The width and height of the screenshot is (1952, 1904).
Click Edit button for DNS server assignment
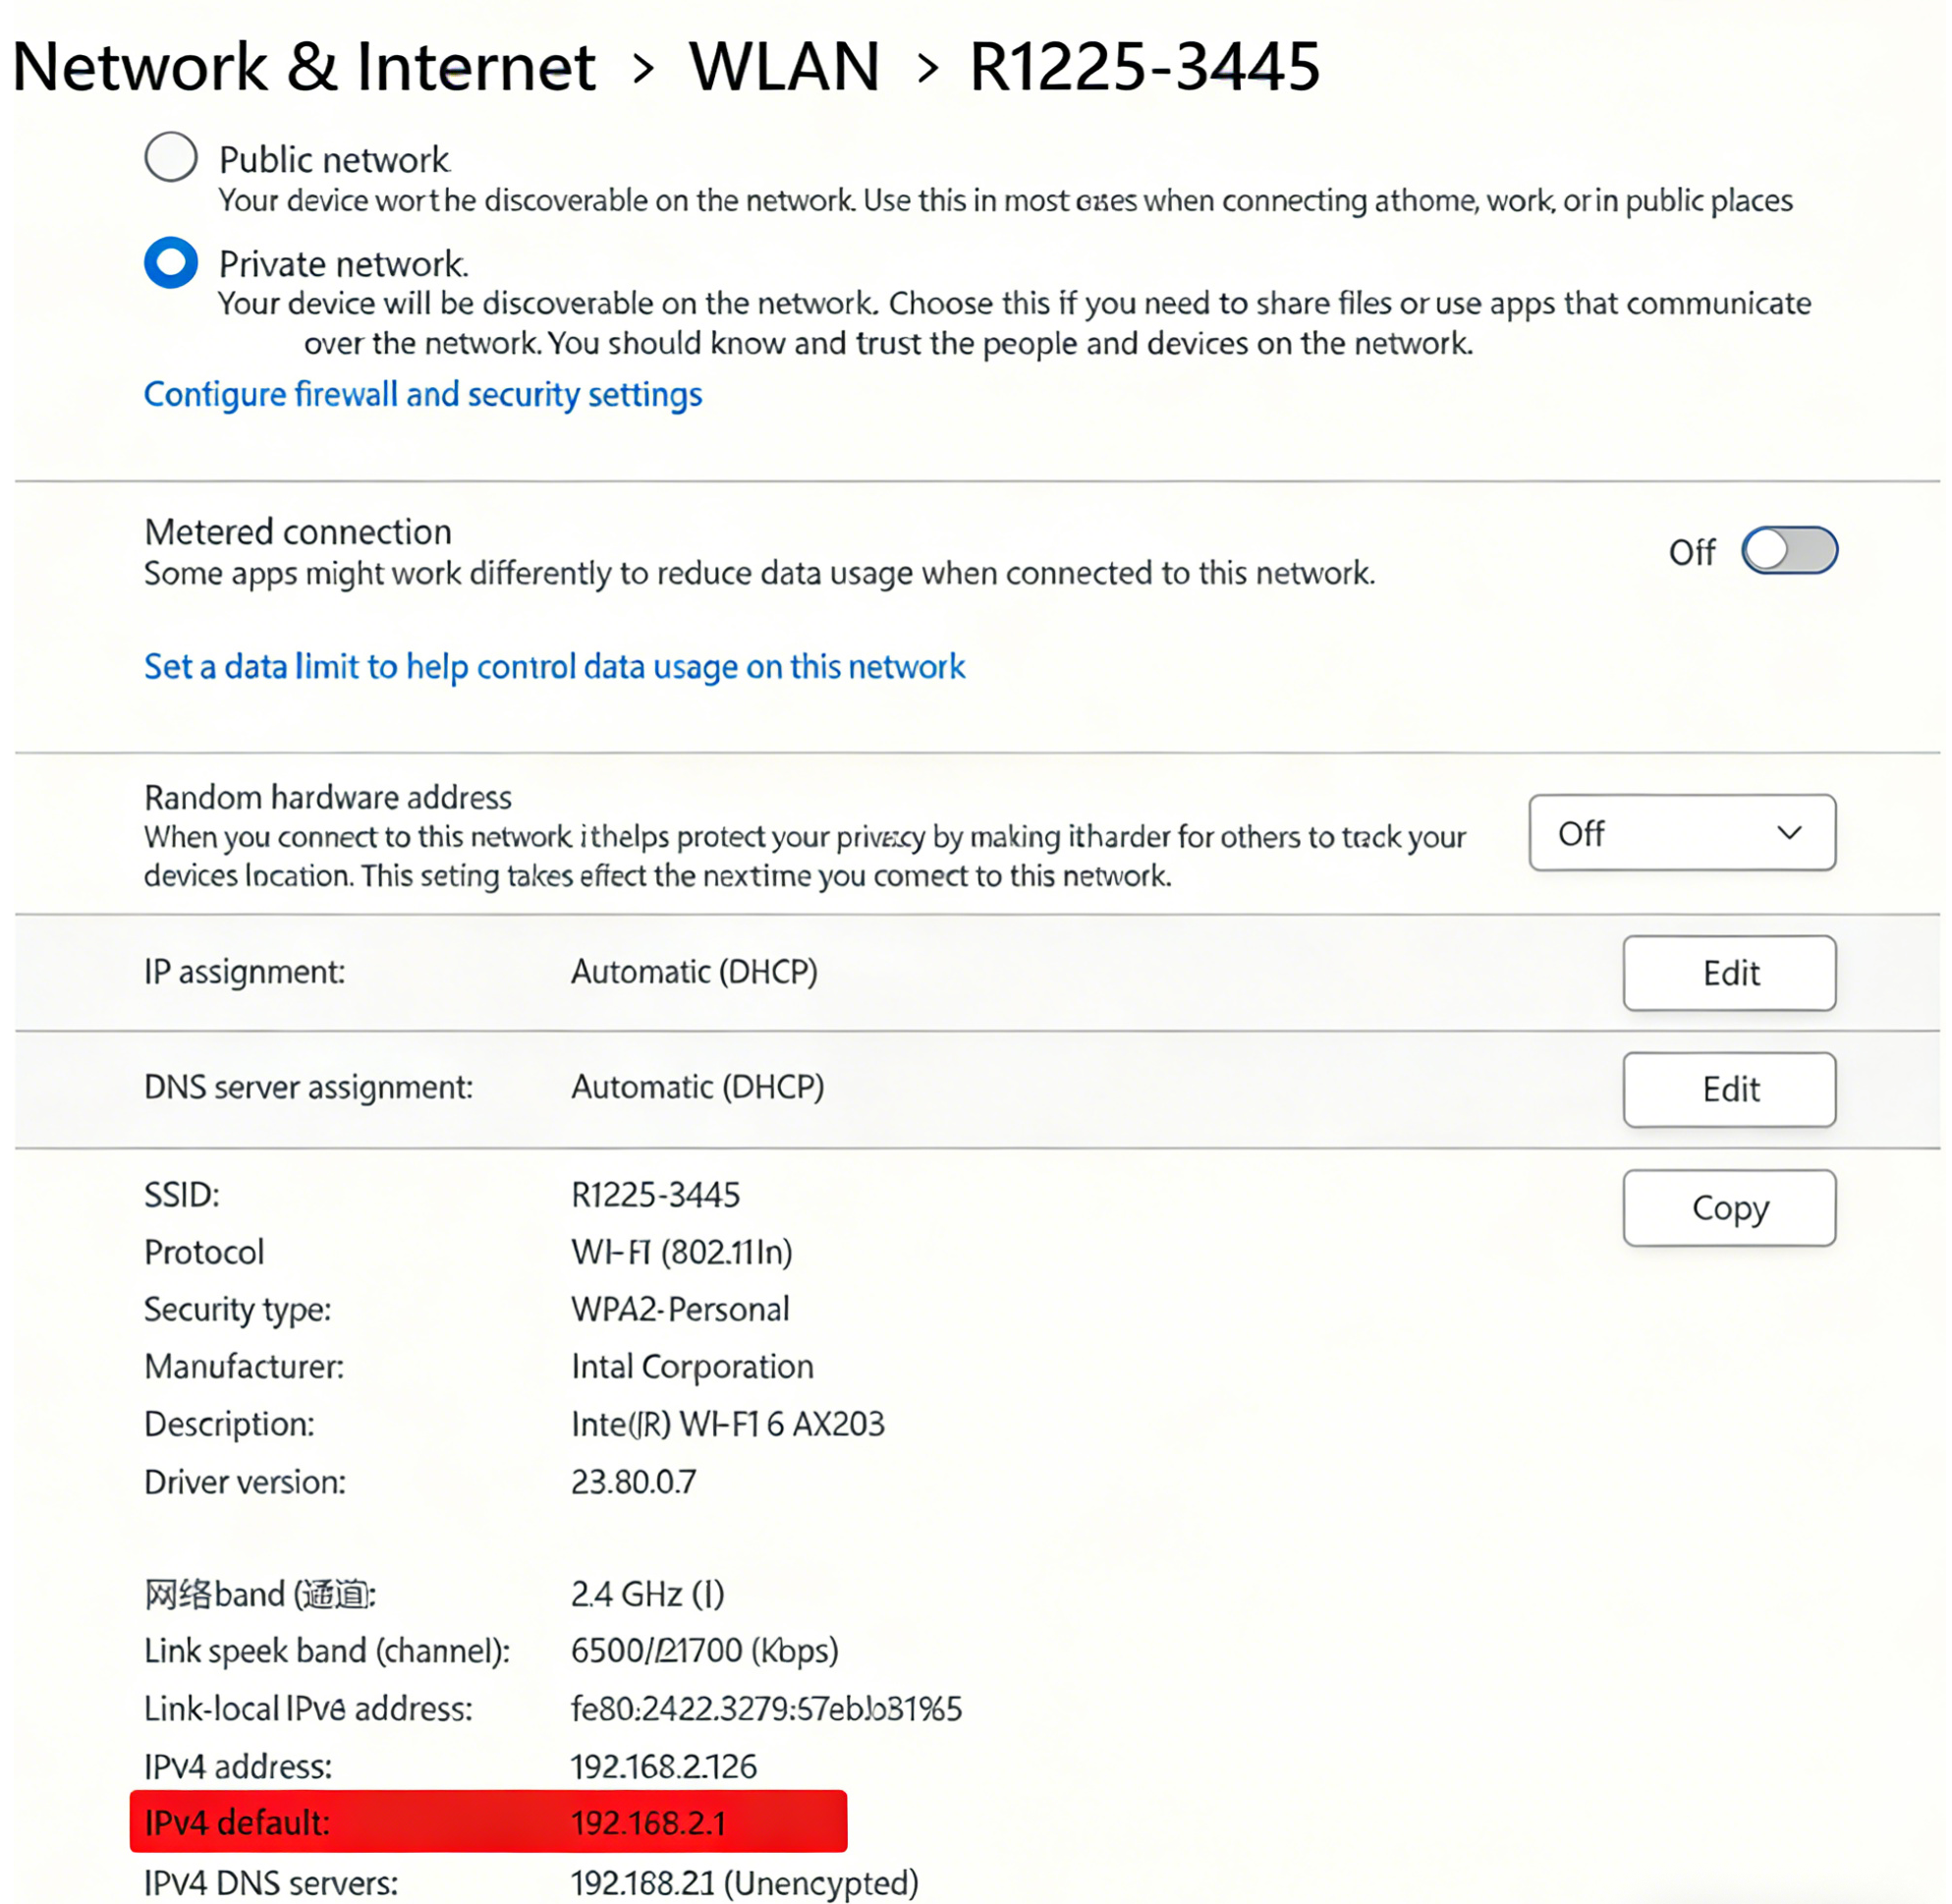[1728, 1089]
